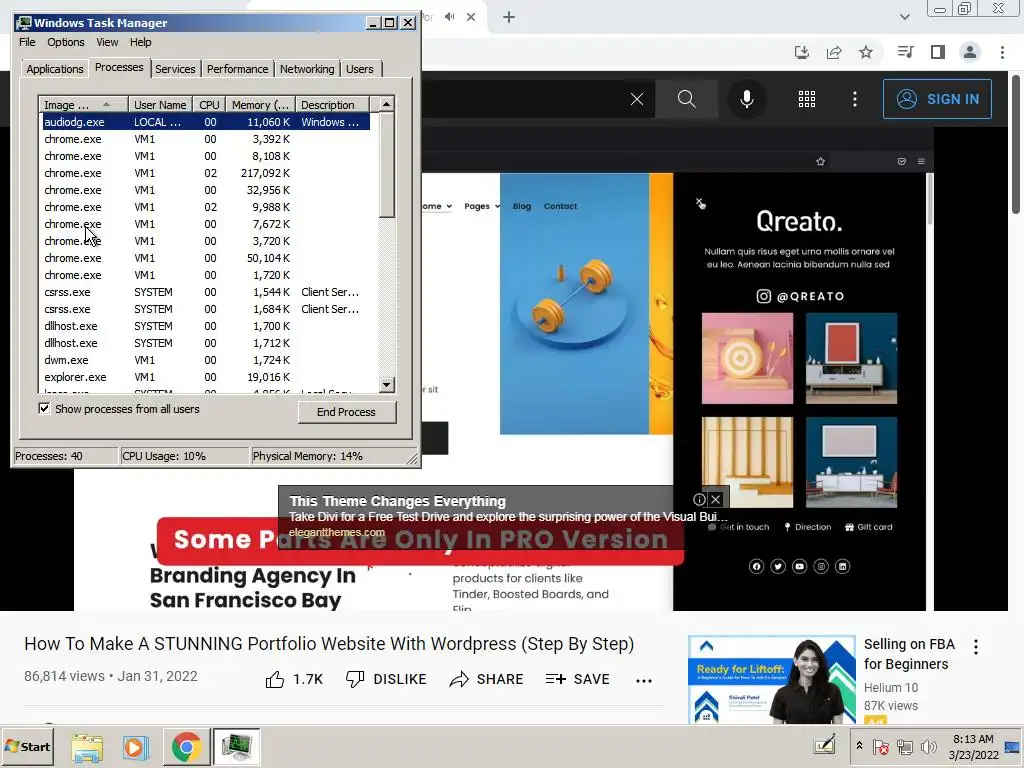Switch to the Services tab
Viewport: 1024px width, 768px height.
click(175, 69)
